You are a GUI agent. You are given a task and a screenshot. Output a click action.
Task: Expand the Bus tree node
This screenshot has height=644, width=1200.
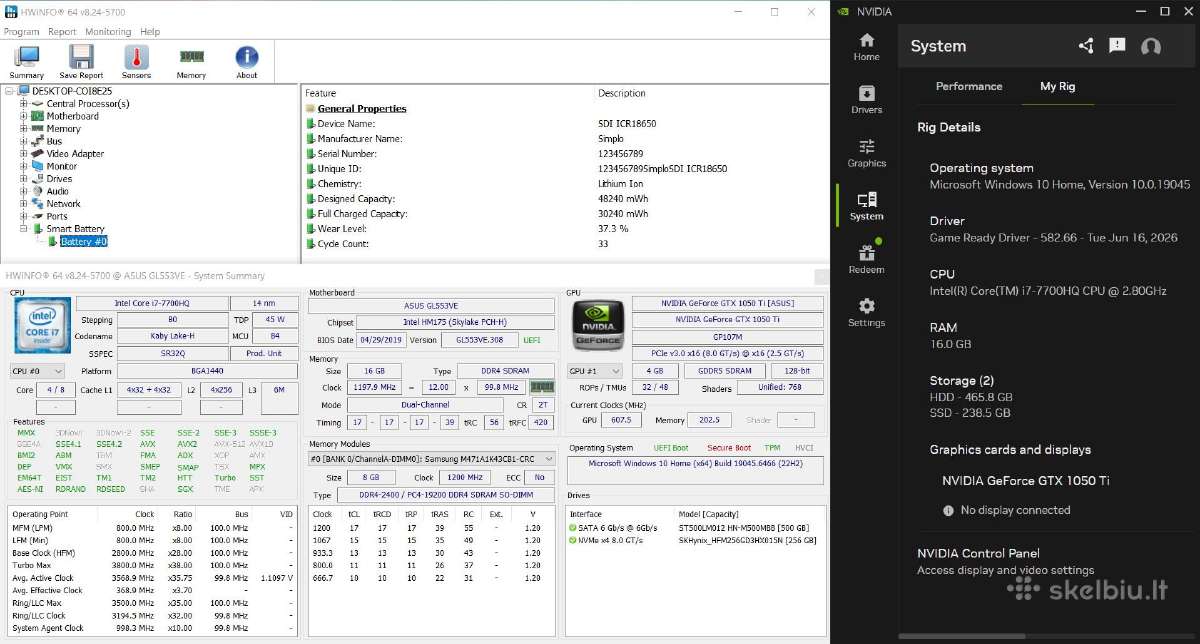click(x=23, y=141)
